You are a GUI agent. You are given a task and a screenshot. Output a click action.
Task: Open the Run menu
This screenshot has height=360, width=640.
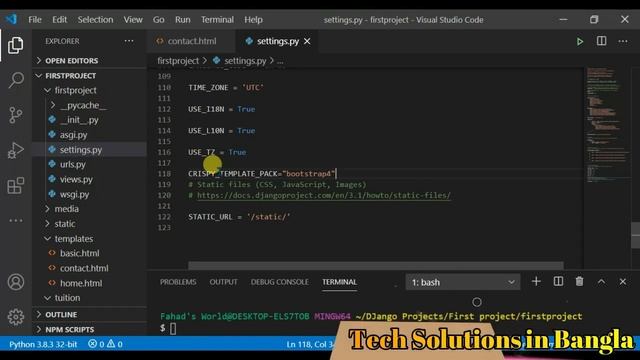[182, 20]
